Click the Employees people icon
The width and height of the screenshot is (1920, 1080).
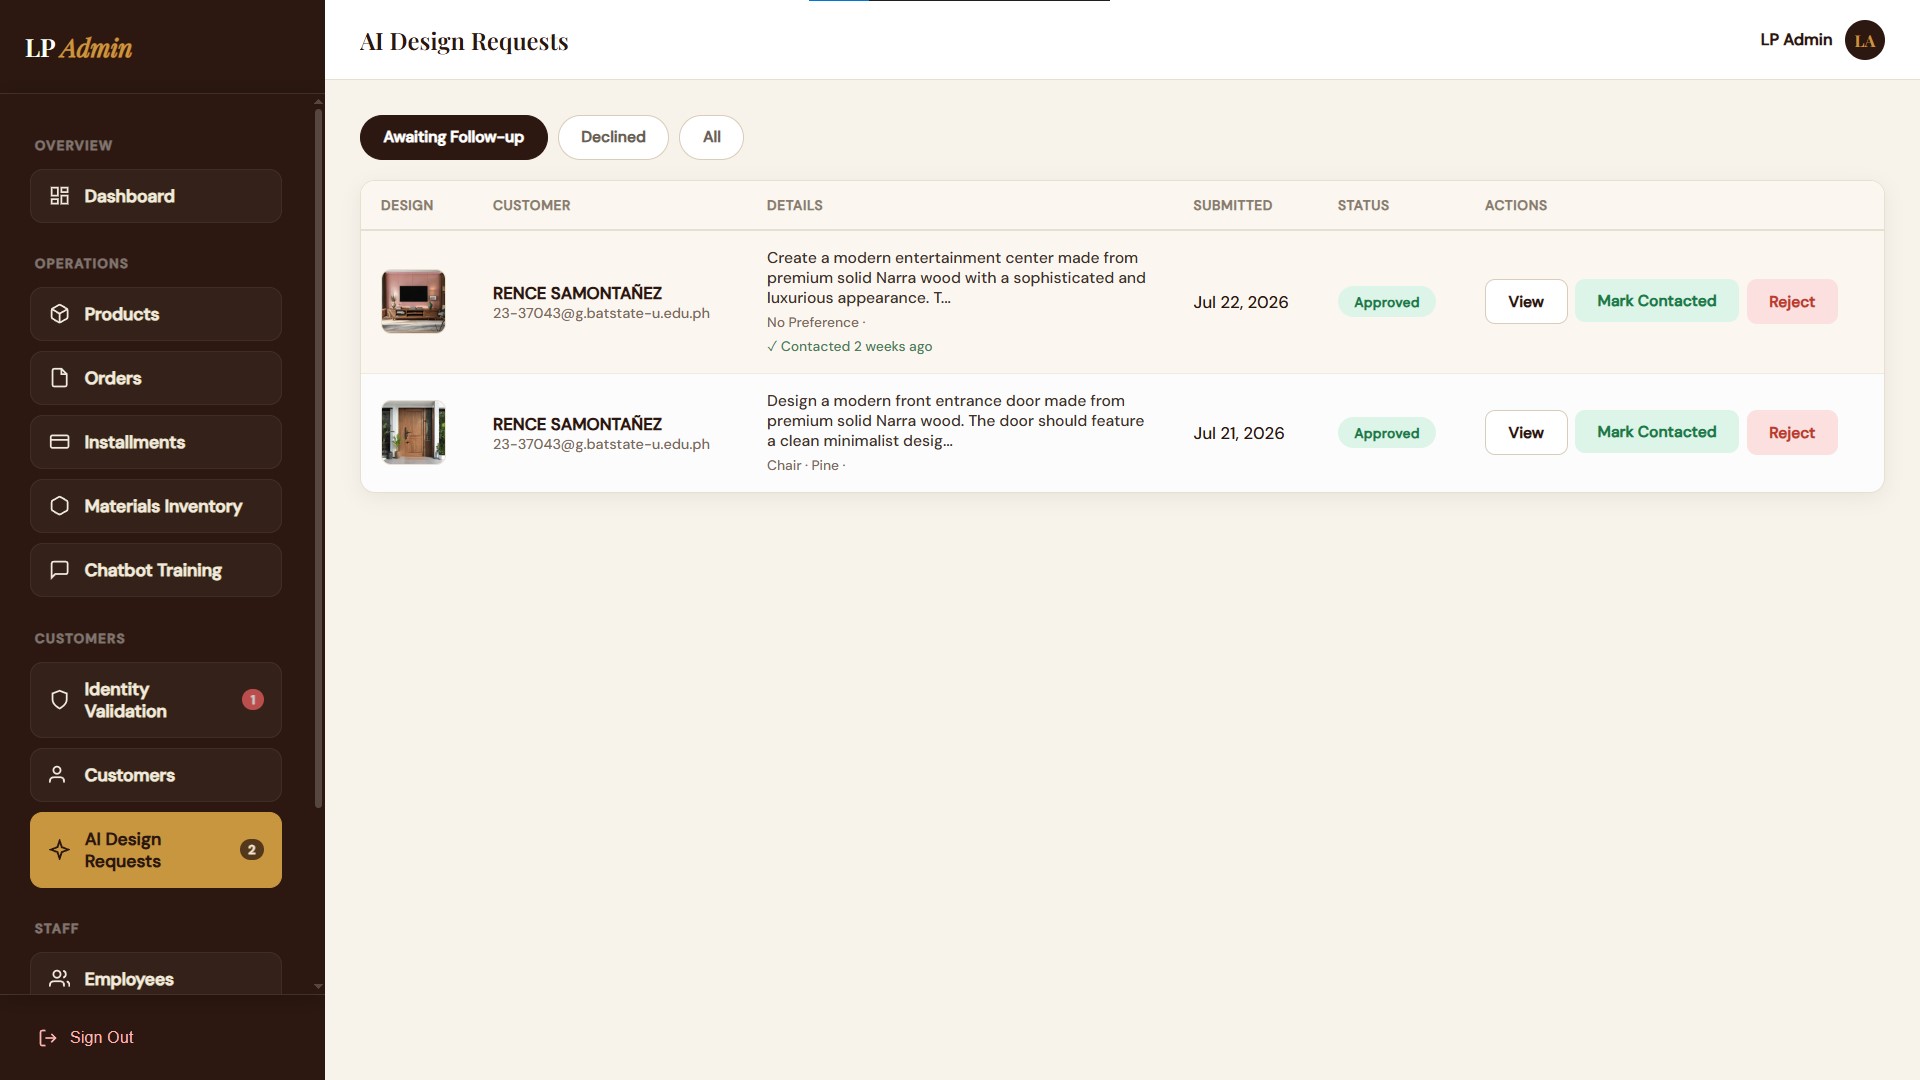60,979
